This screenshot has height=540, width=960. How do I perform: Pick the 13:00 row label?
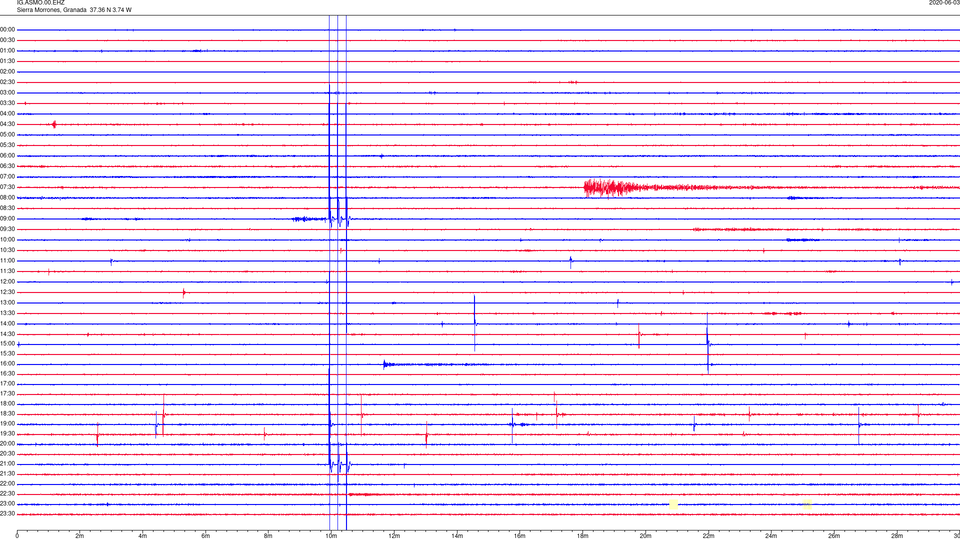coord(8,302)
